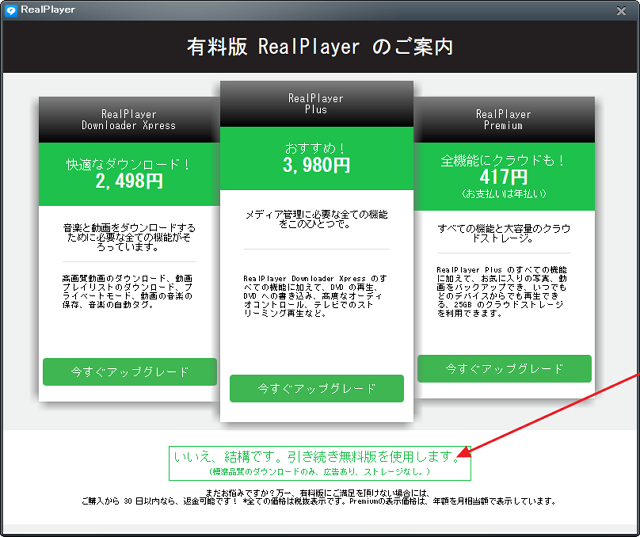Screen dimensions: 640x537
Task: Select the おすすめ！3,980円 price banner
Action: tap(316, 158)
